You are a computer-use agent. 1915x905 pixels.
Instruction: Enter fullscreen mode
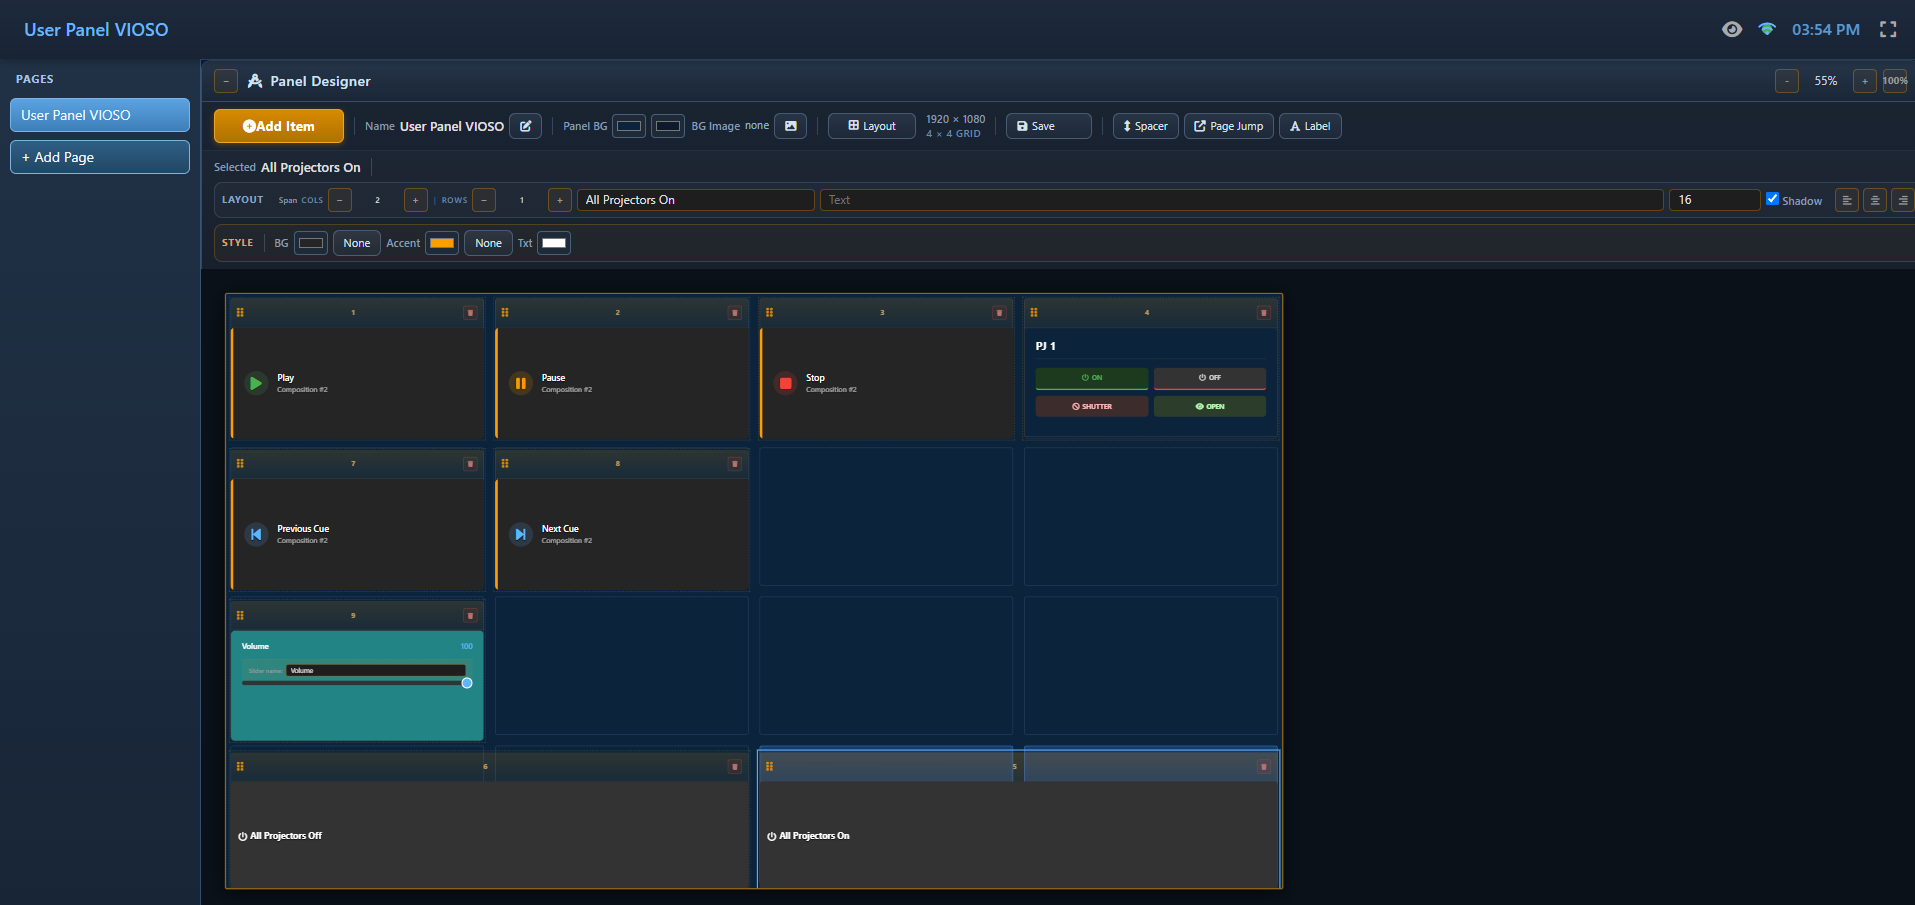pos(1888,29)
